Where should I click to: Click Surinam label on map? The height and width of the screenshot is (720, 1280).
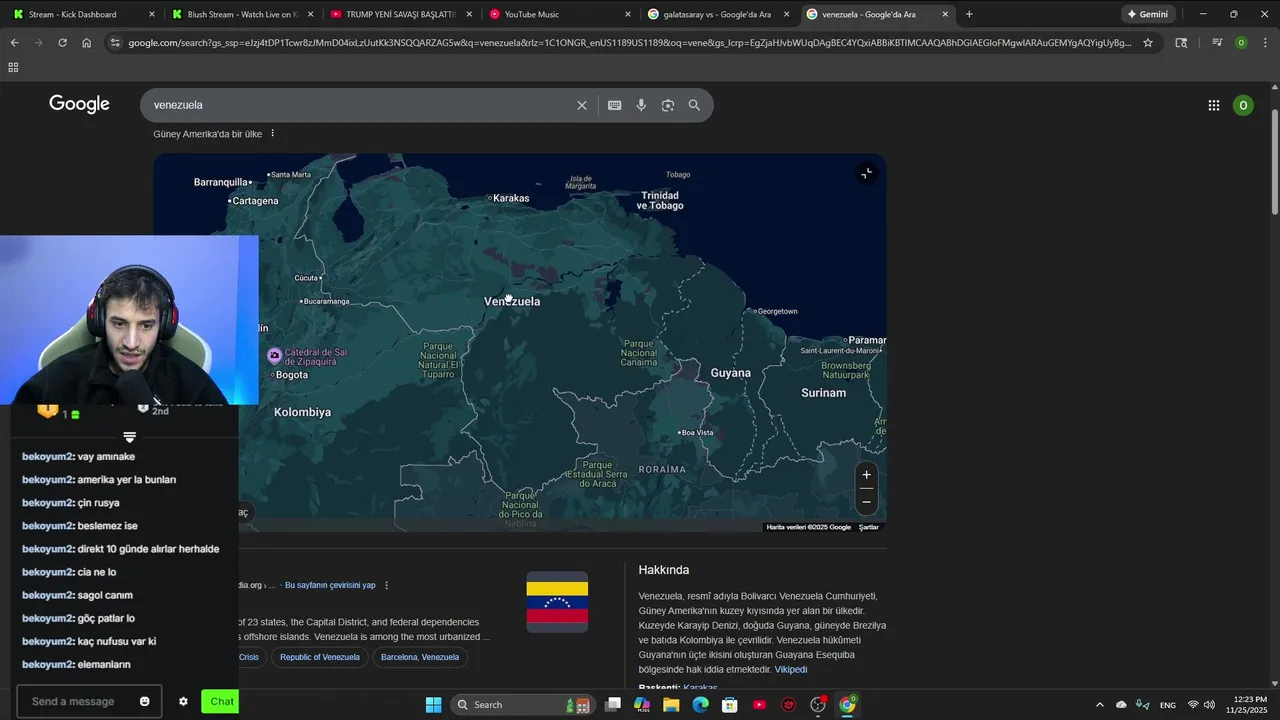824,393
